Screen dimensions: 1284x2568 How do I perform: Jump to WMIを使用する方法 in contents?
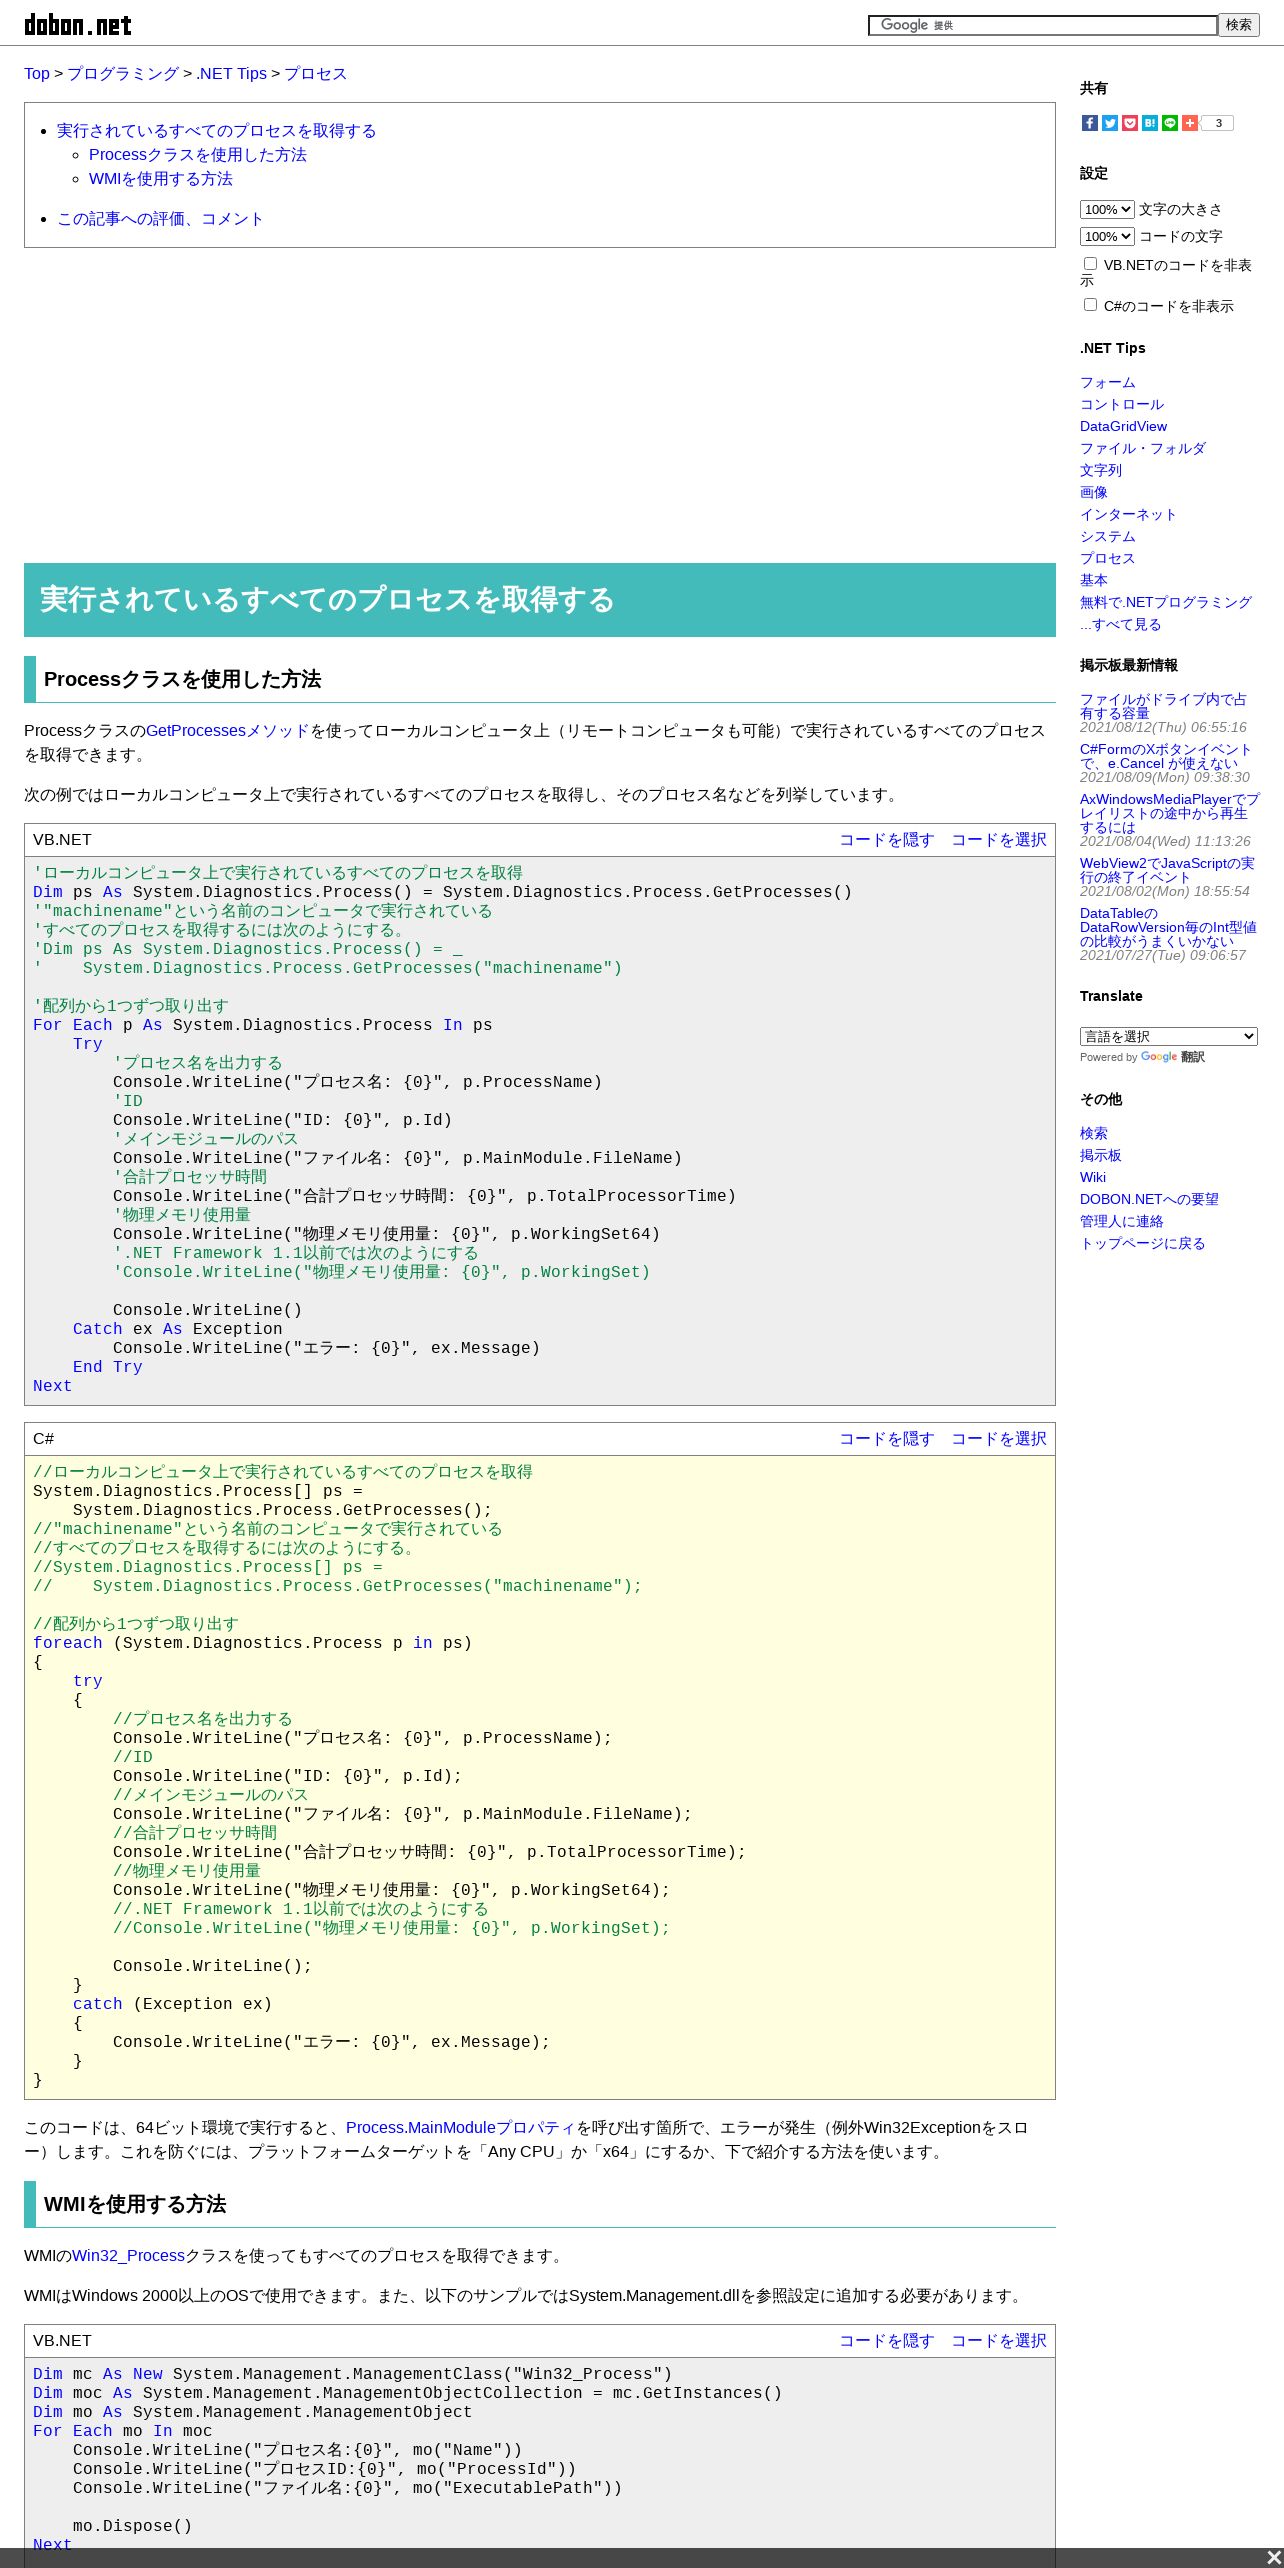point(160,179)
